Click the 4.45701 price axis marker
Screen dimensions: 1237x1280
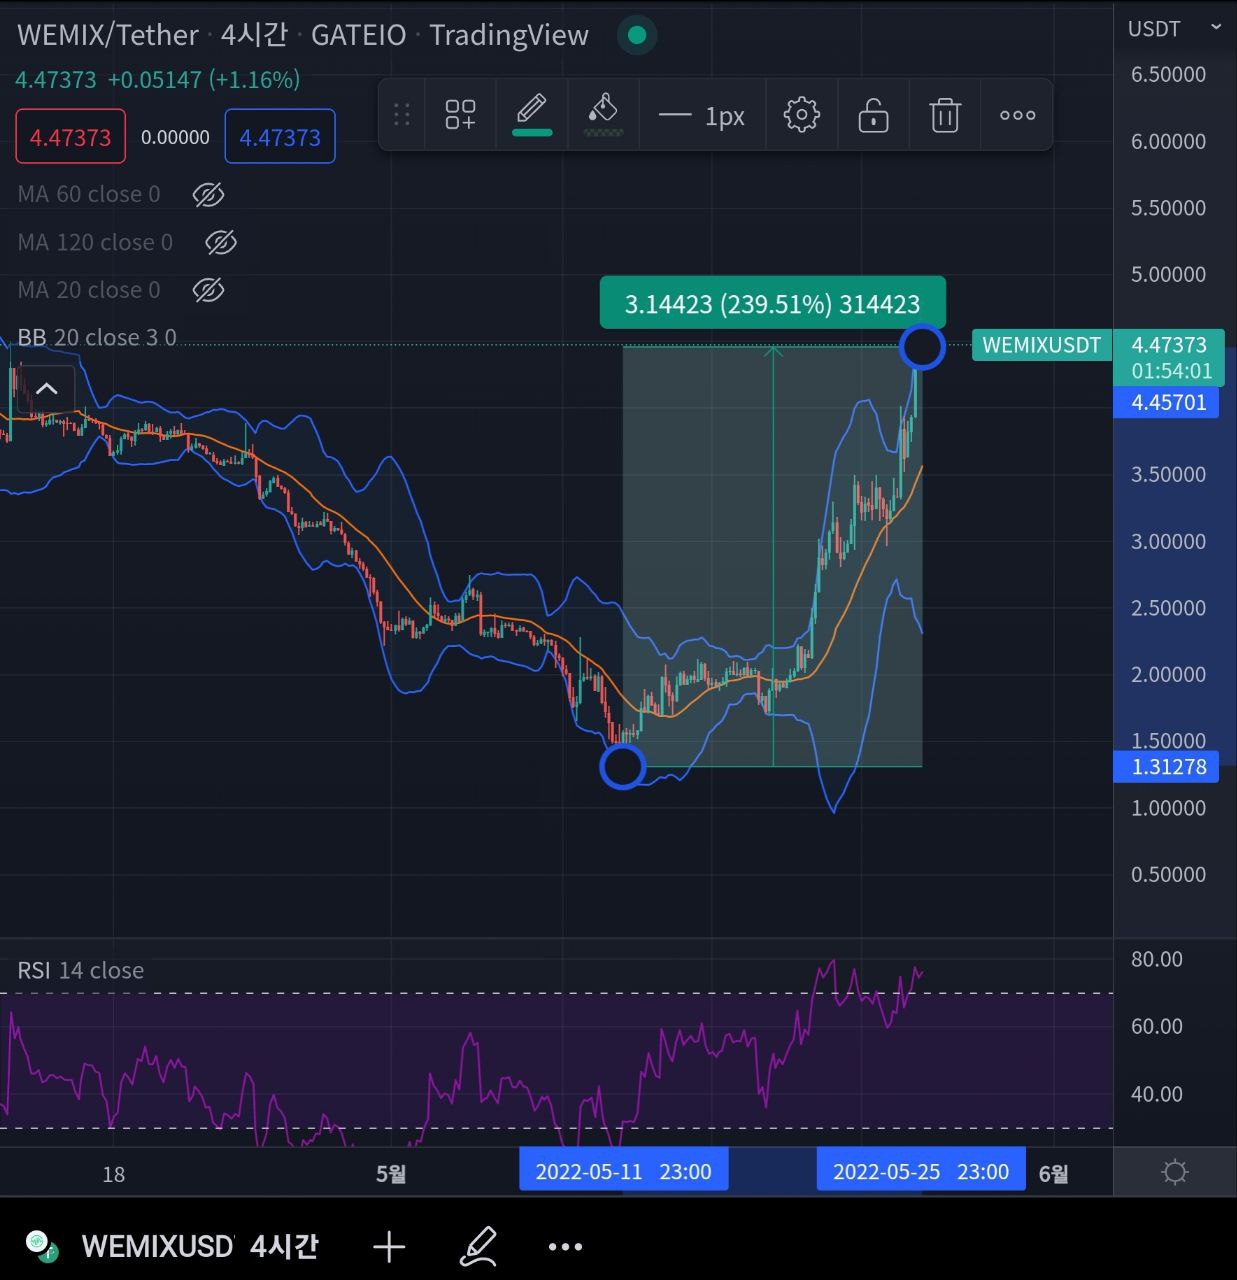click(1167, 403)
